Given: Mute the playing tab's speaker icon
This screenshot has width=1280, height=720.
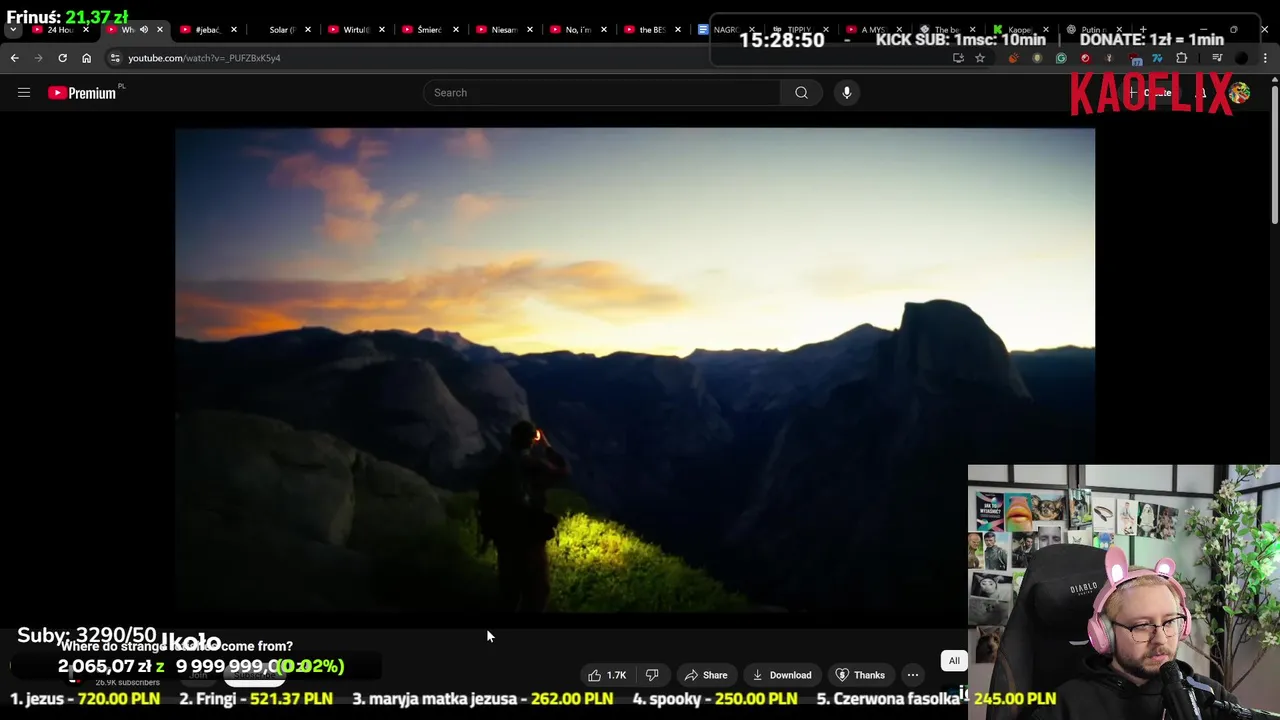Looking at the screenshot, I should tap(144, 30).
